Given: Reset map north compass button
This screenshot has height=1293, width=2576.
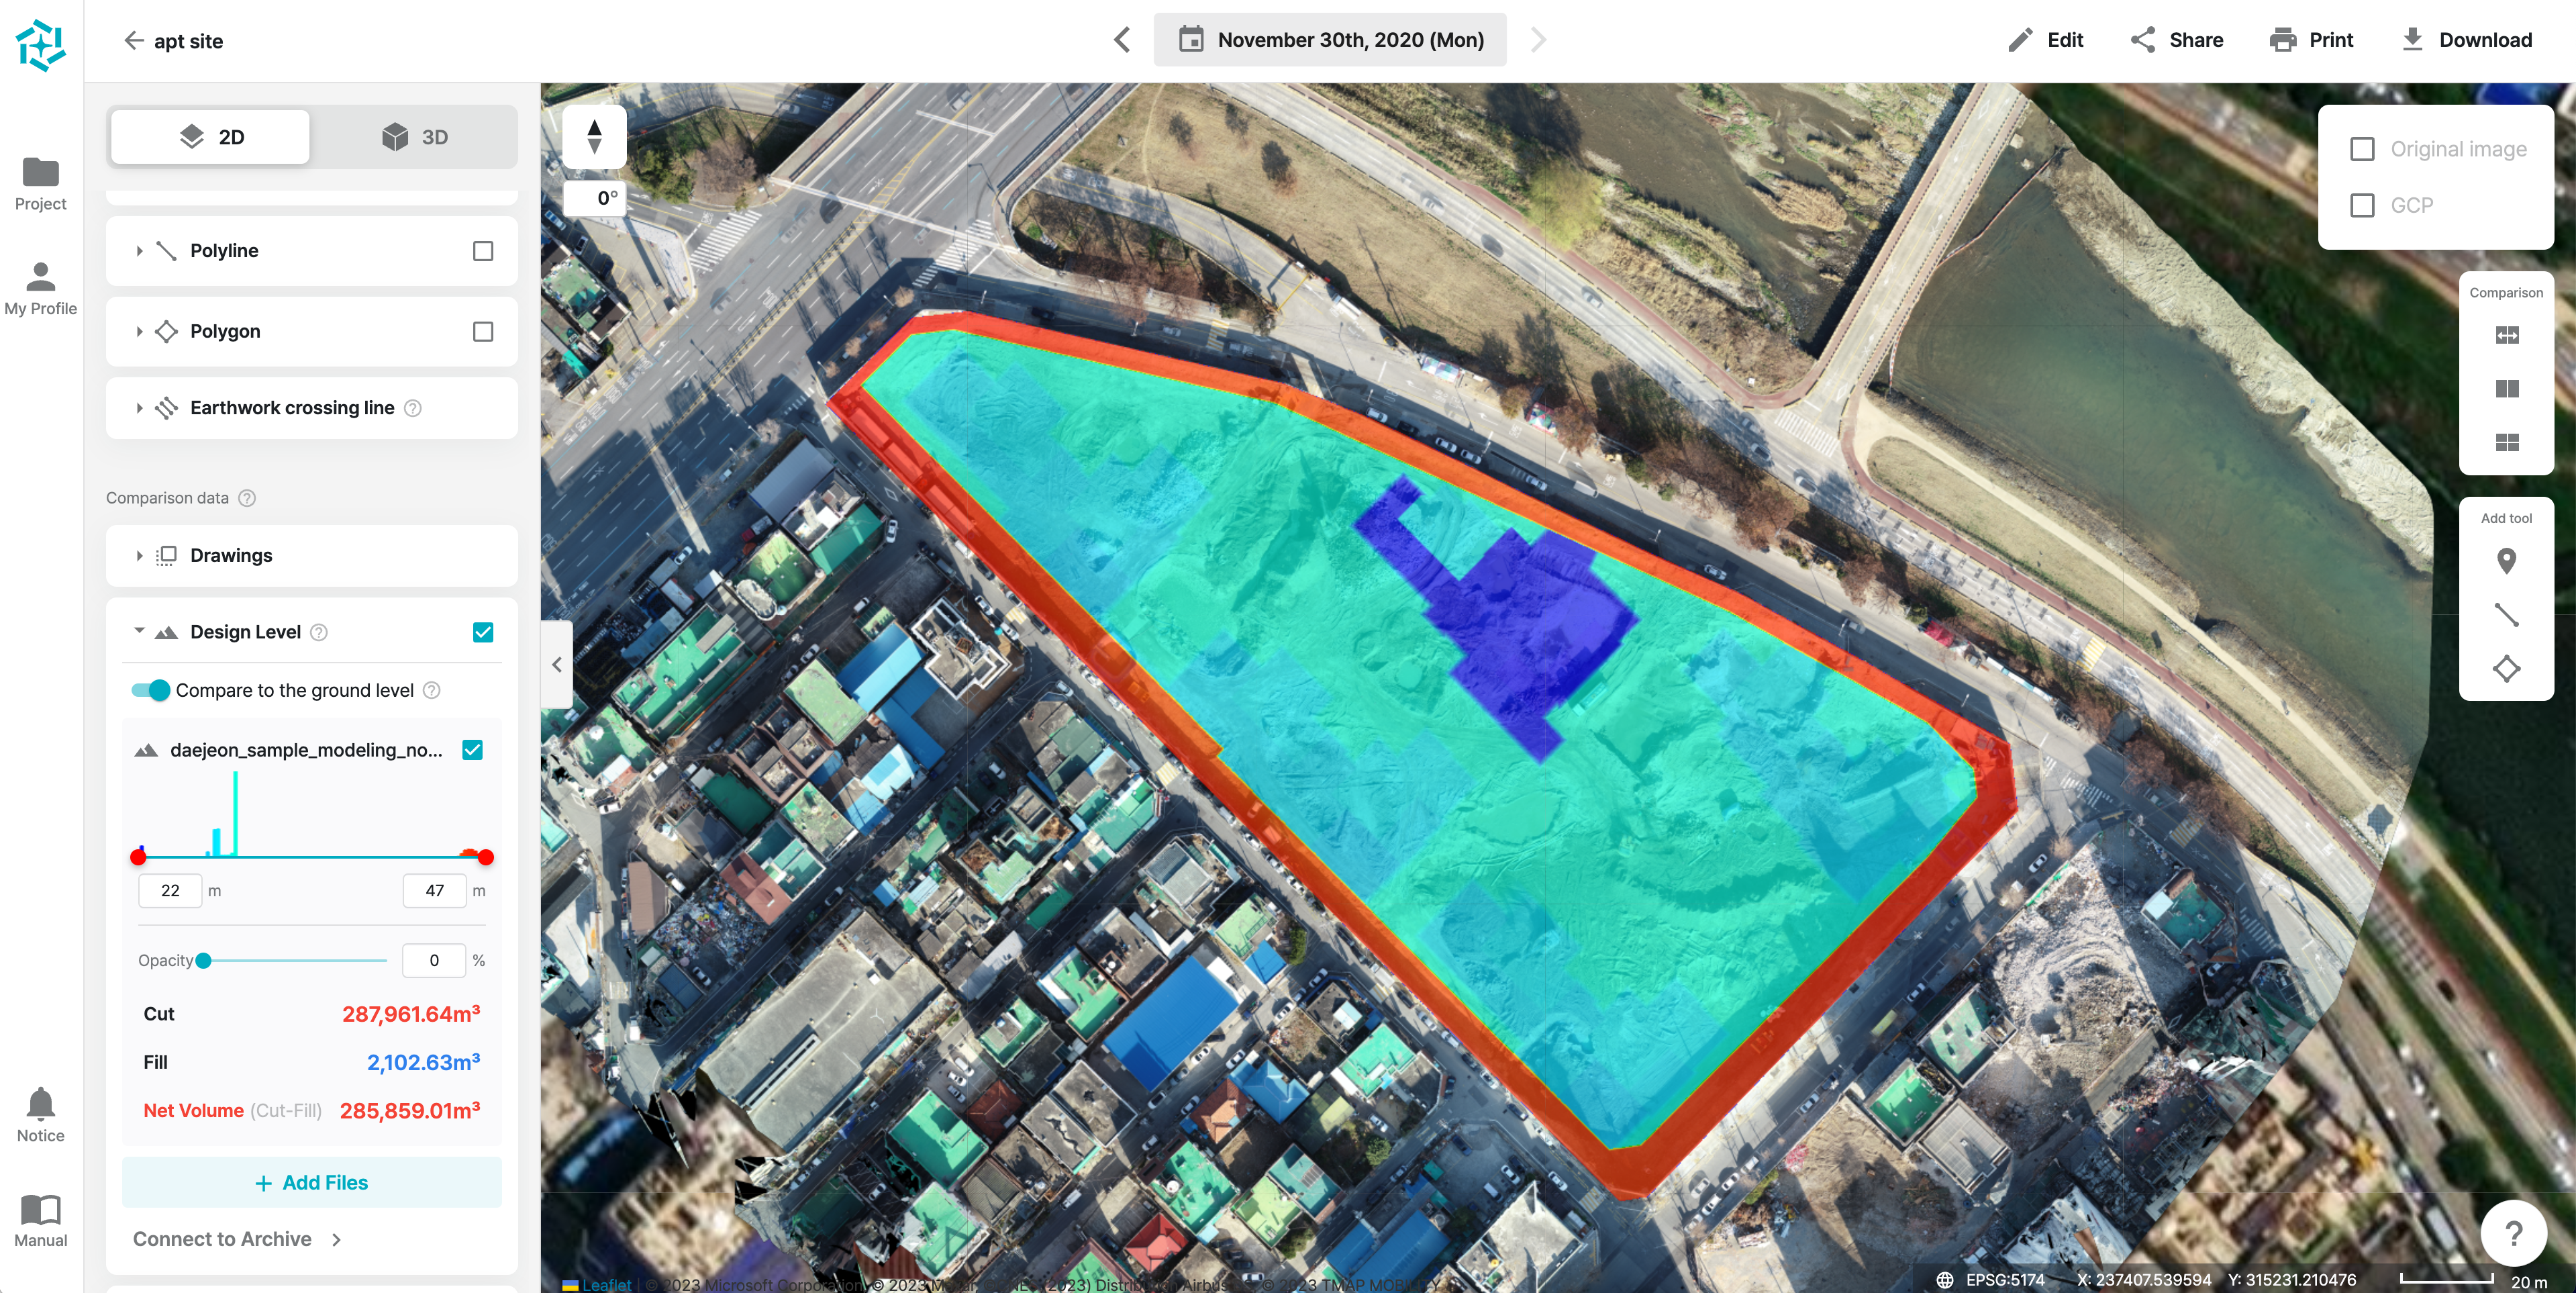Looking at the screenshot, I should click(594, 137).
